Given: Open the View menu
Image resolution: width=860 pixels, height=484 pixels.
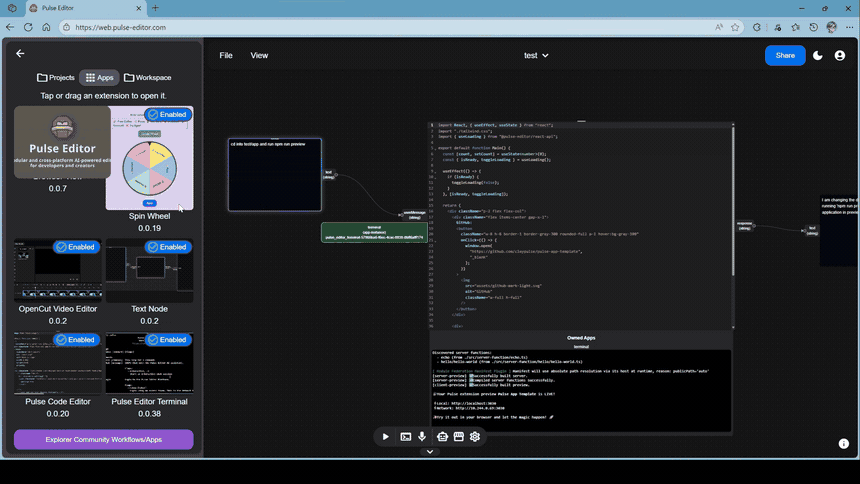Looking at the screenshot, I should point(259,56).
